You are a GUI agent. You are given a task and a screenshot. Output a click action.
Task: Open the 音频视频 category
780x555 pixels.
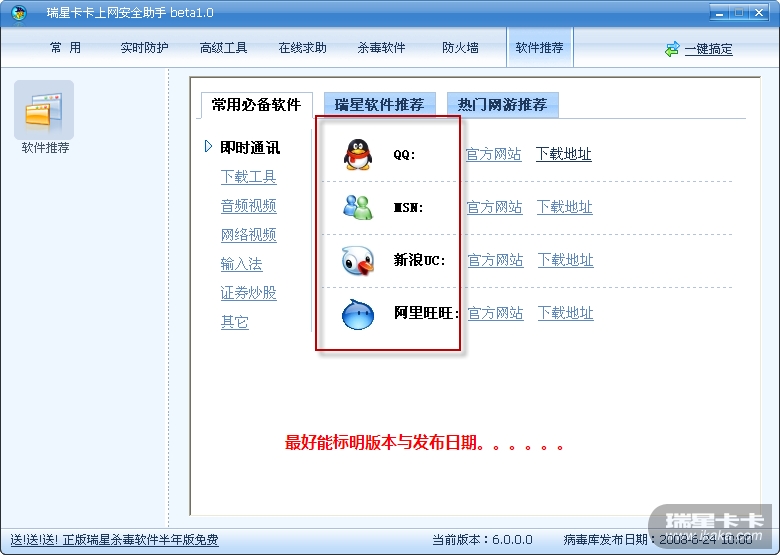click(x=248, y=206)
